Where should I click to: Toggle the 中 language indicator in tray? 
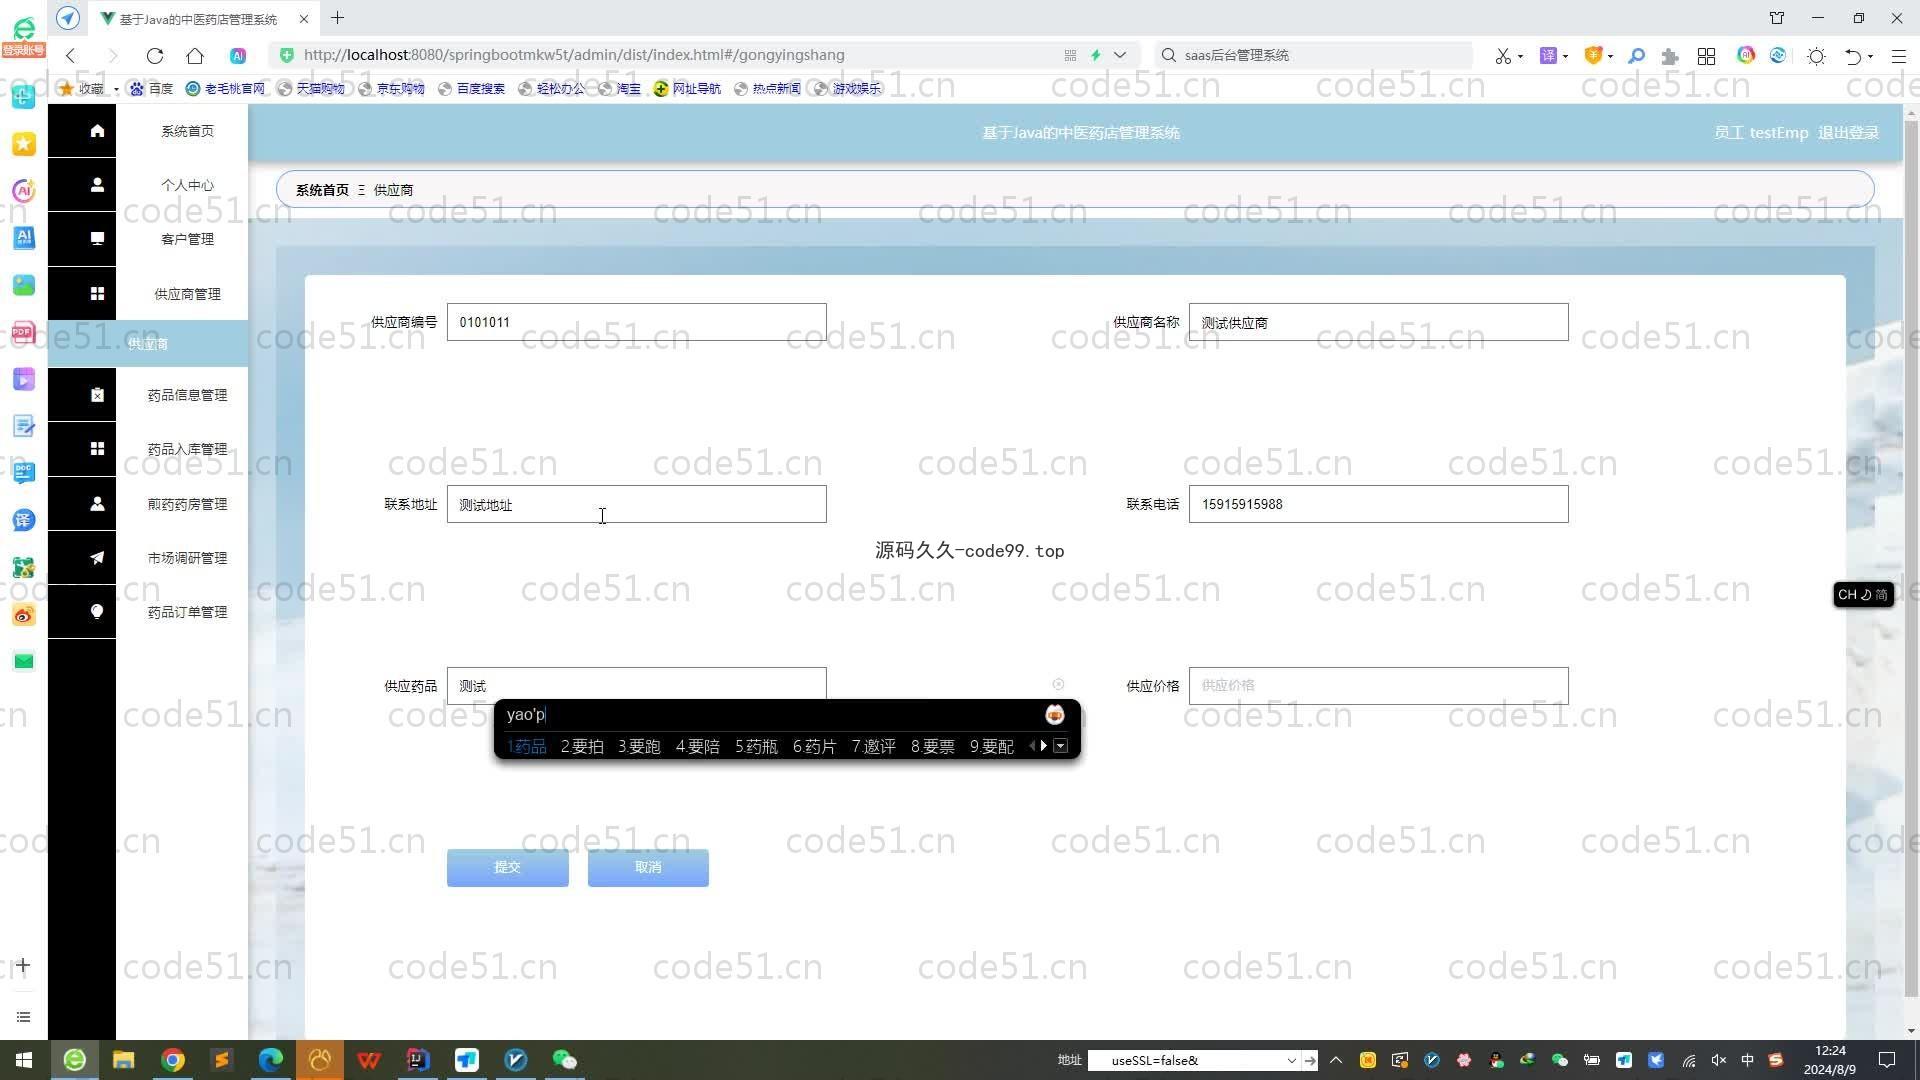tap(1747, 1060)
